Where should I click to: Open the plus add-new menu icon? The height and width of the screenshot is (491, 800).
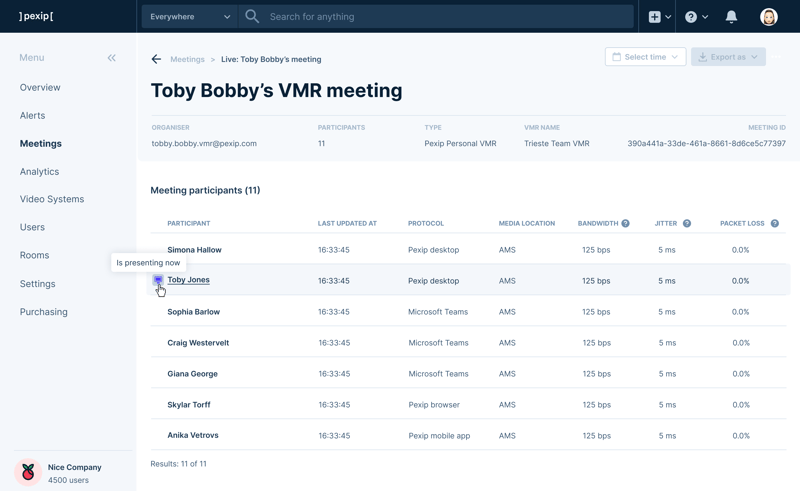click(x=655, y=17)
